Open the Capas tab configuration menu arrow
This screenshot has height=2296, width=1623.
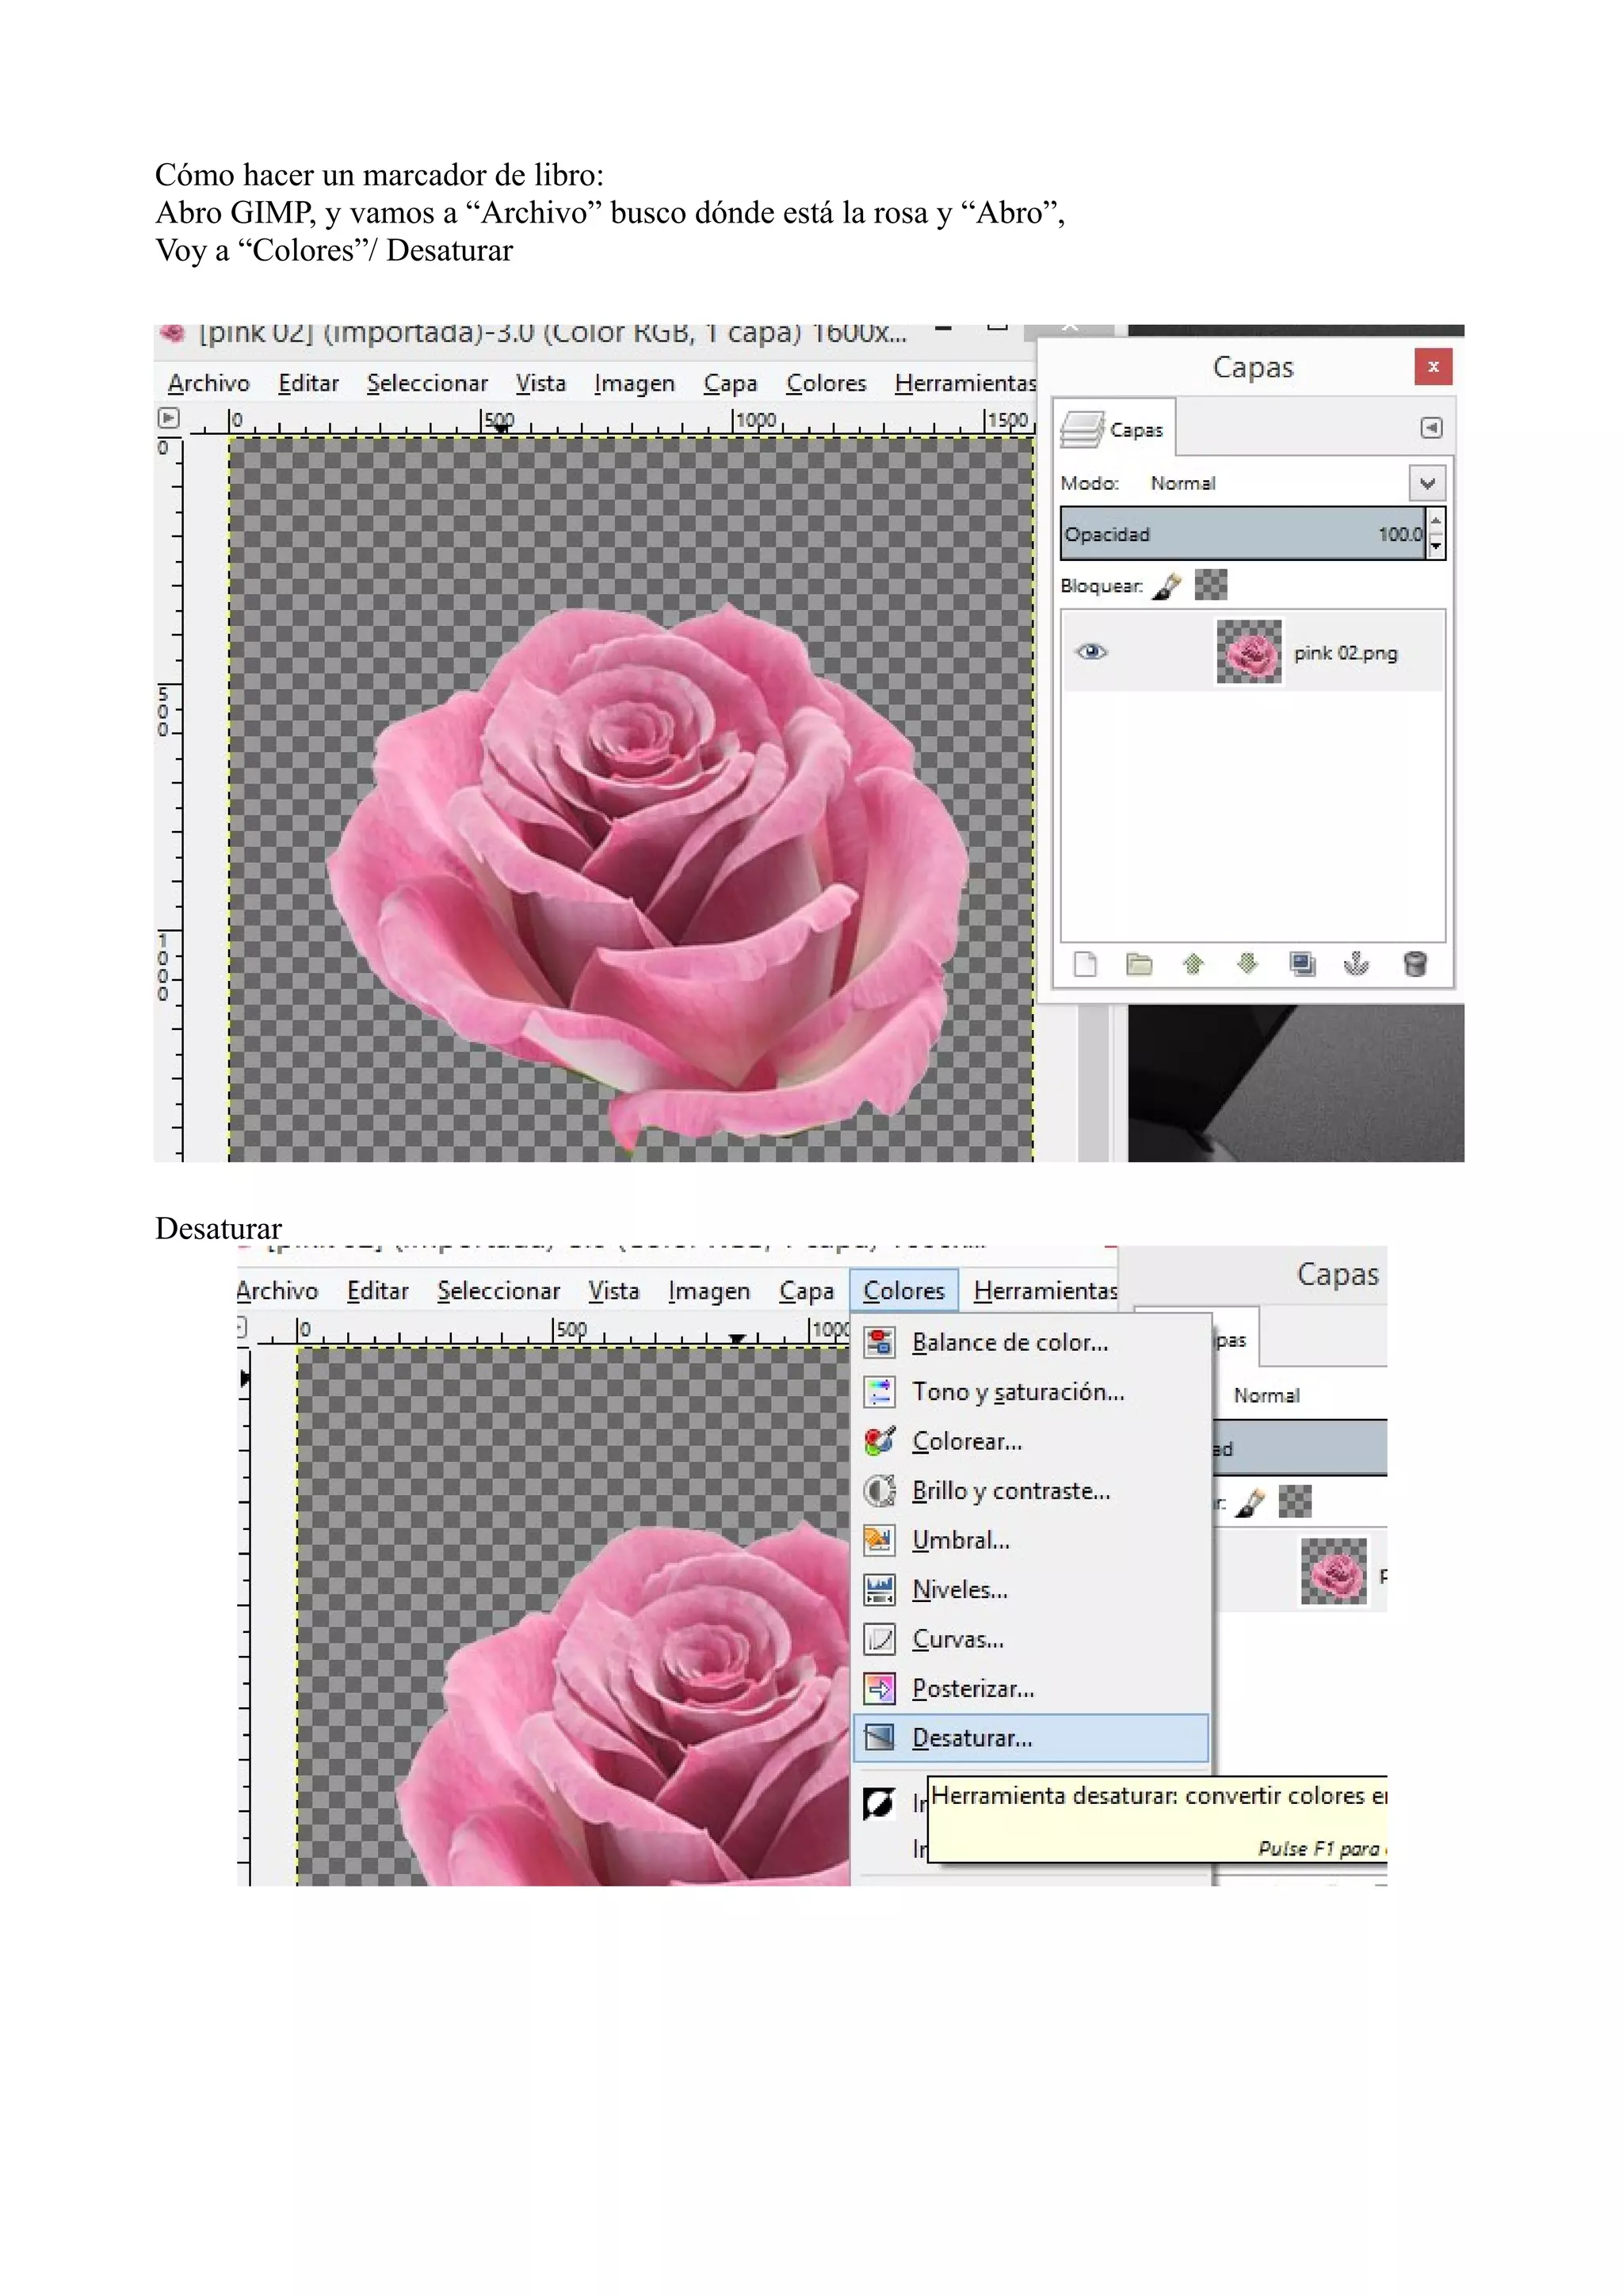tap(1431, 428)
